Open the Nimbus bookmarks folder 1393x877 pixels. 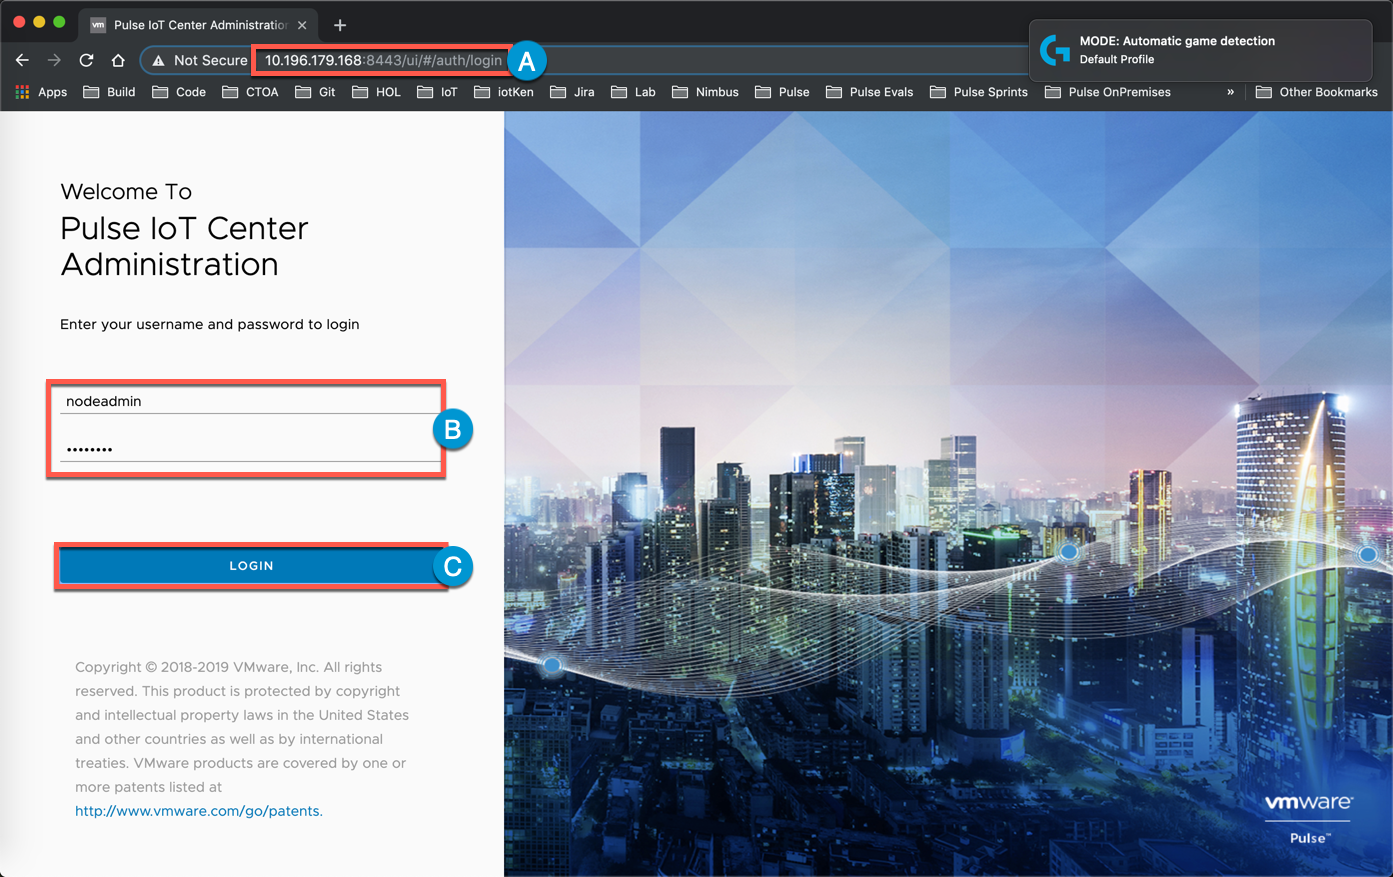pyautogui.click(x=705, y=92)
